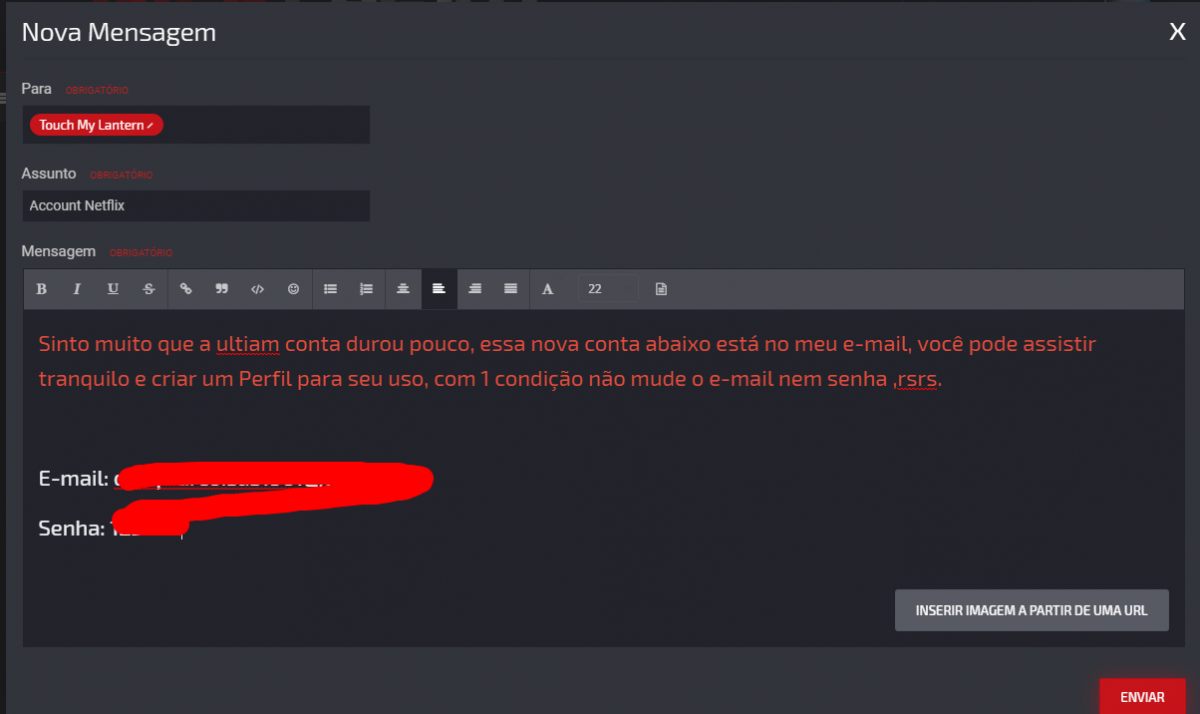Justify the message text
Viewport: 1200px width, 714px height.
(x=511, y=289)
